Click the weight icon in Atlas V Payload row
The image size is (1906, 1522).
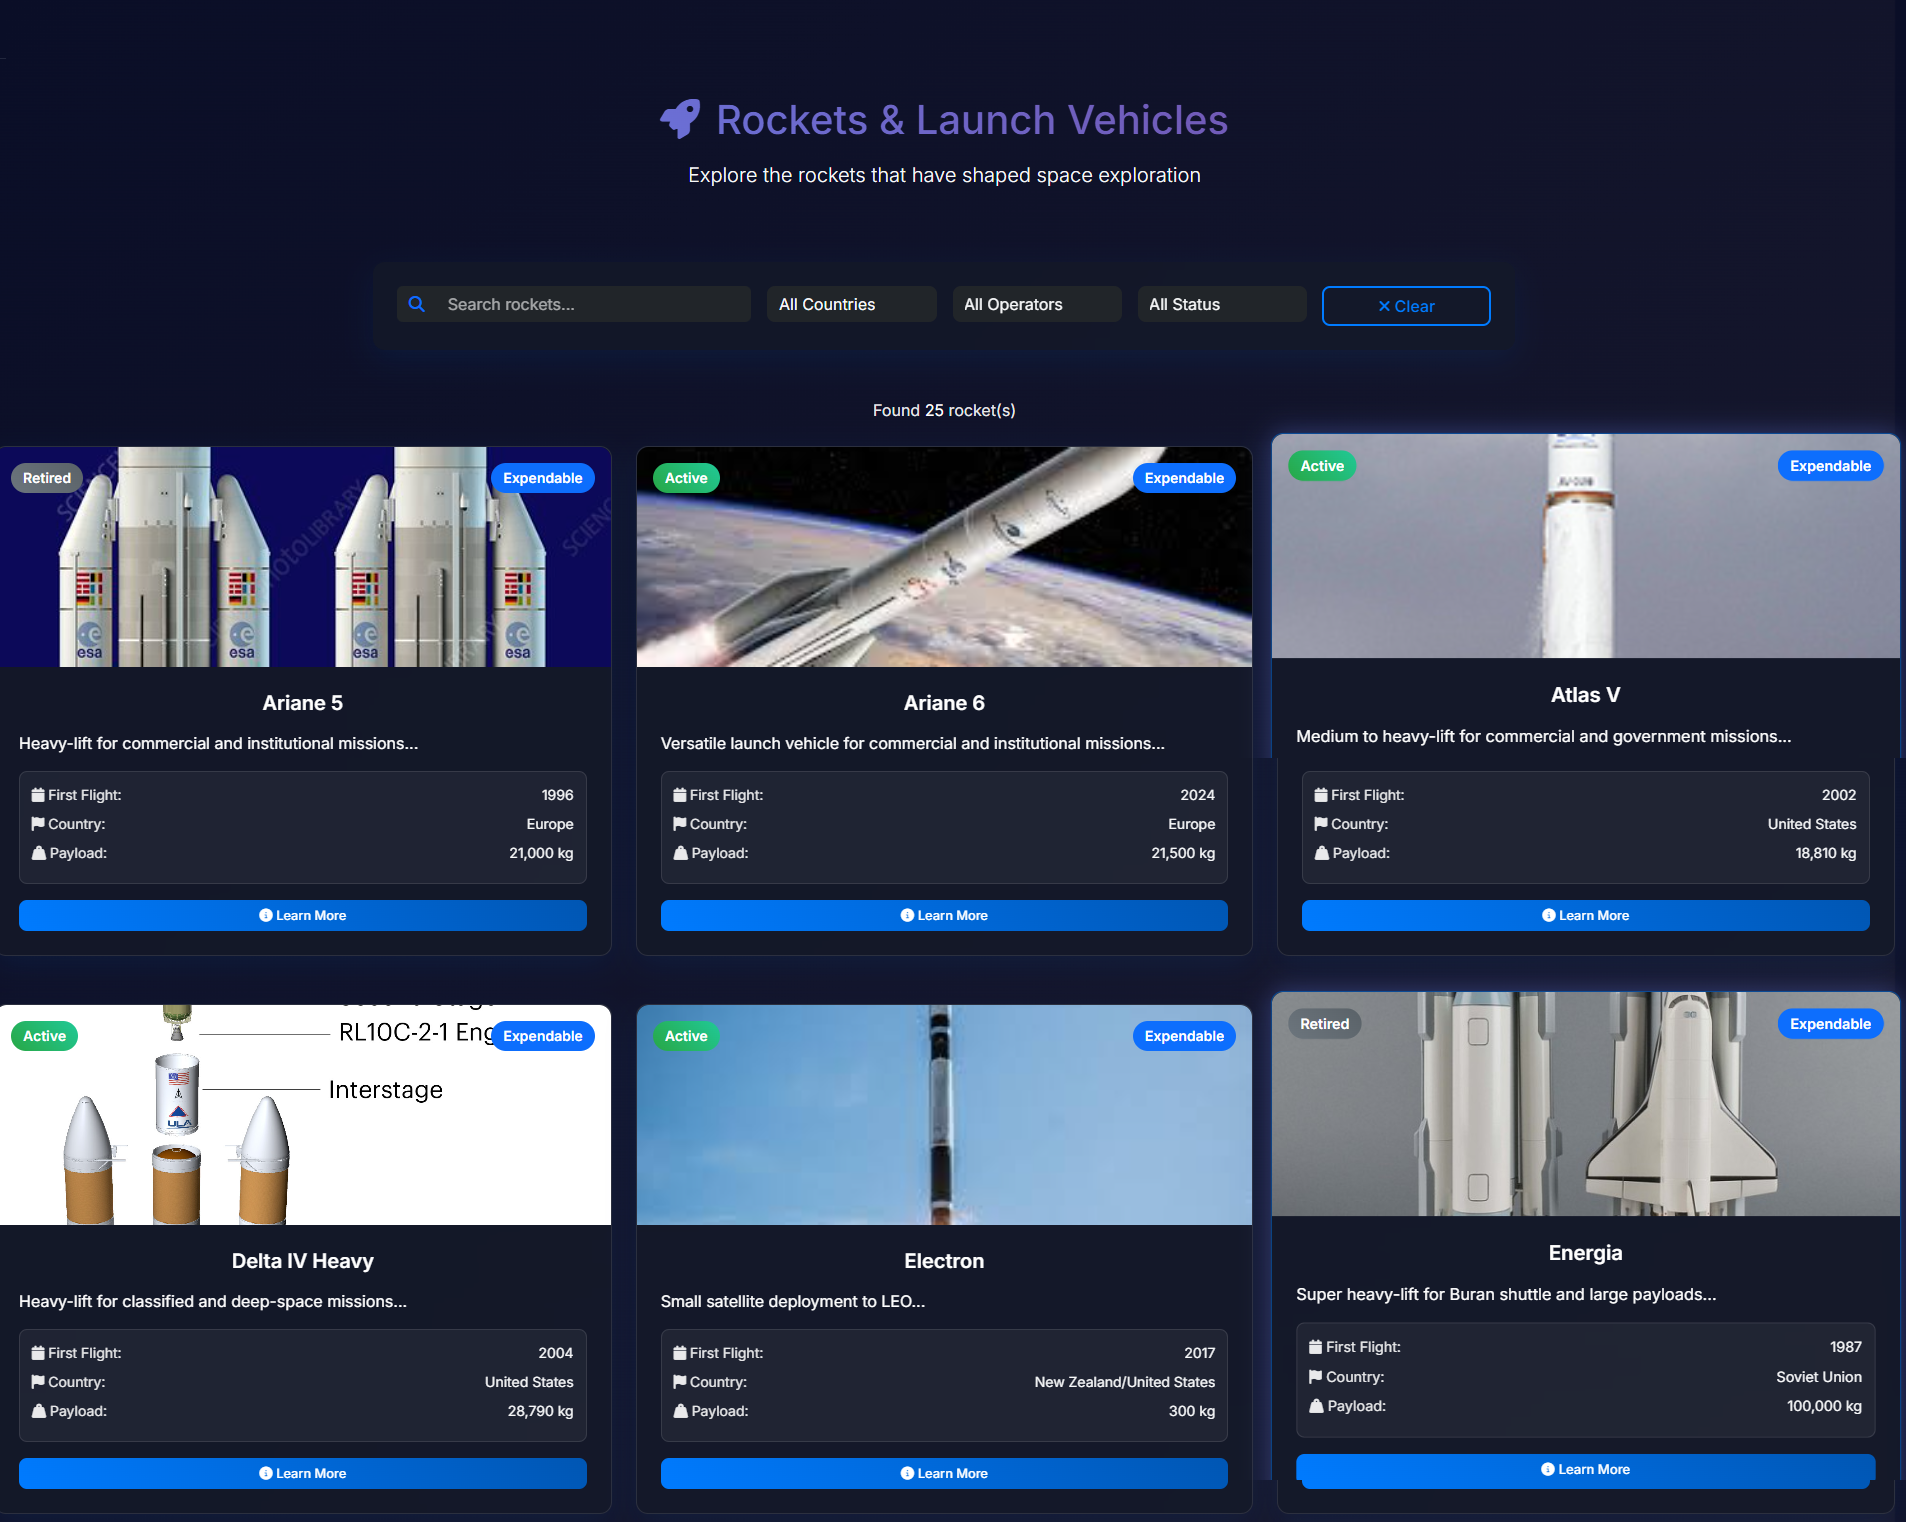pos(1322,853)
